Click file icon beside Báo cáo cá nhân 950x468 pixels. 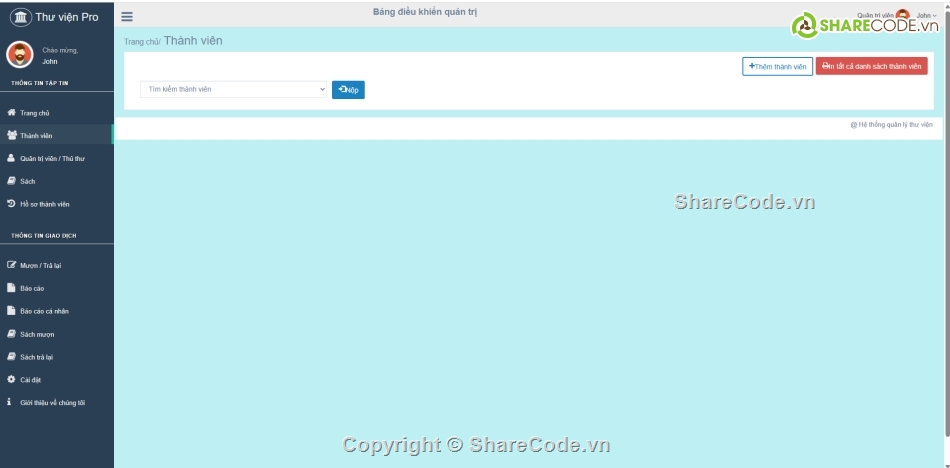click(x=11, y=310)
